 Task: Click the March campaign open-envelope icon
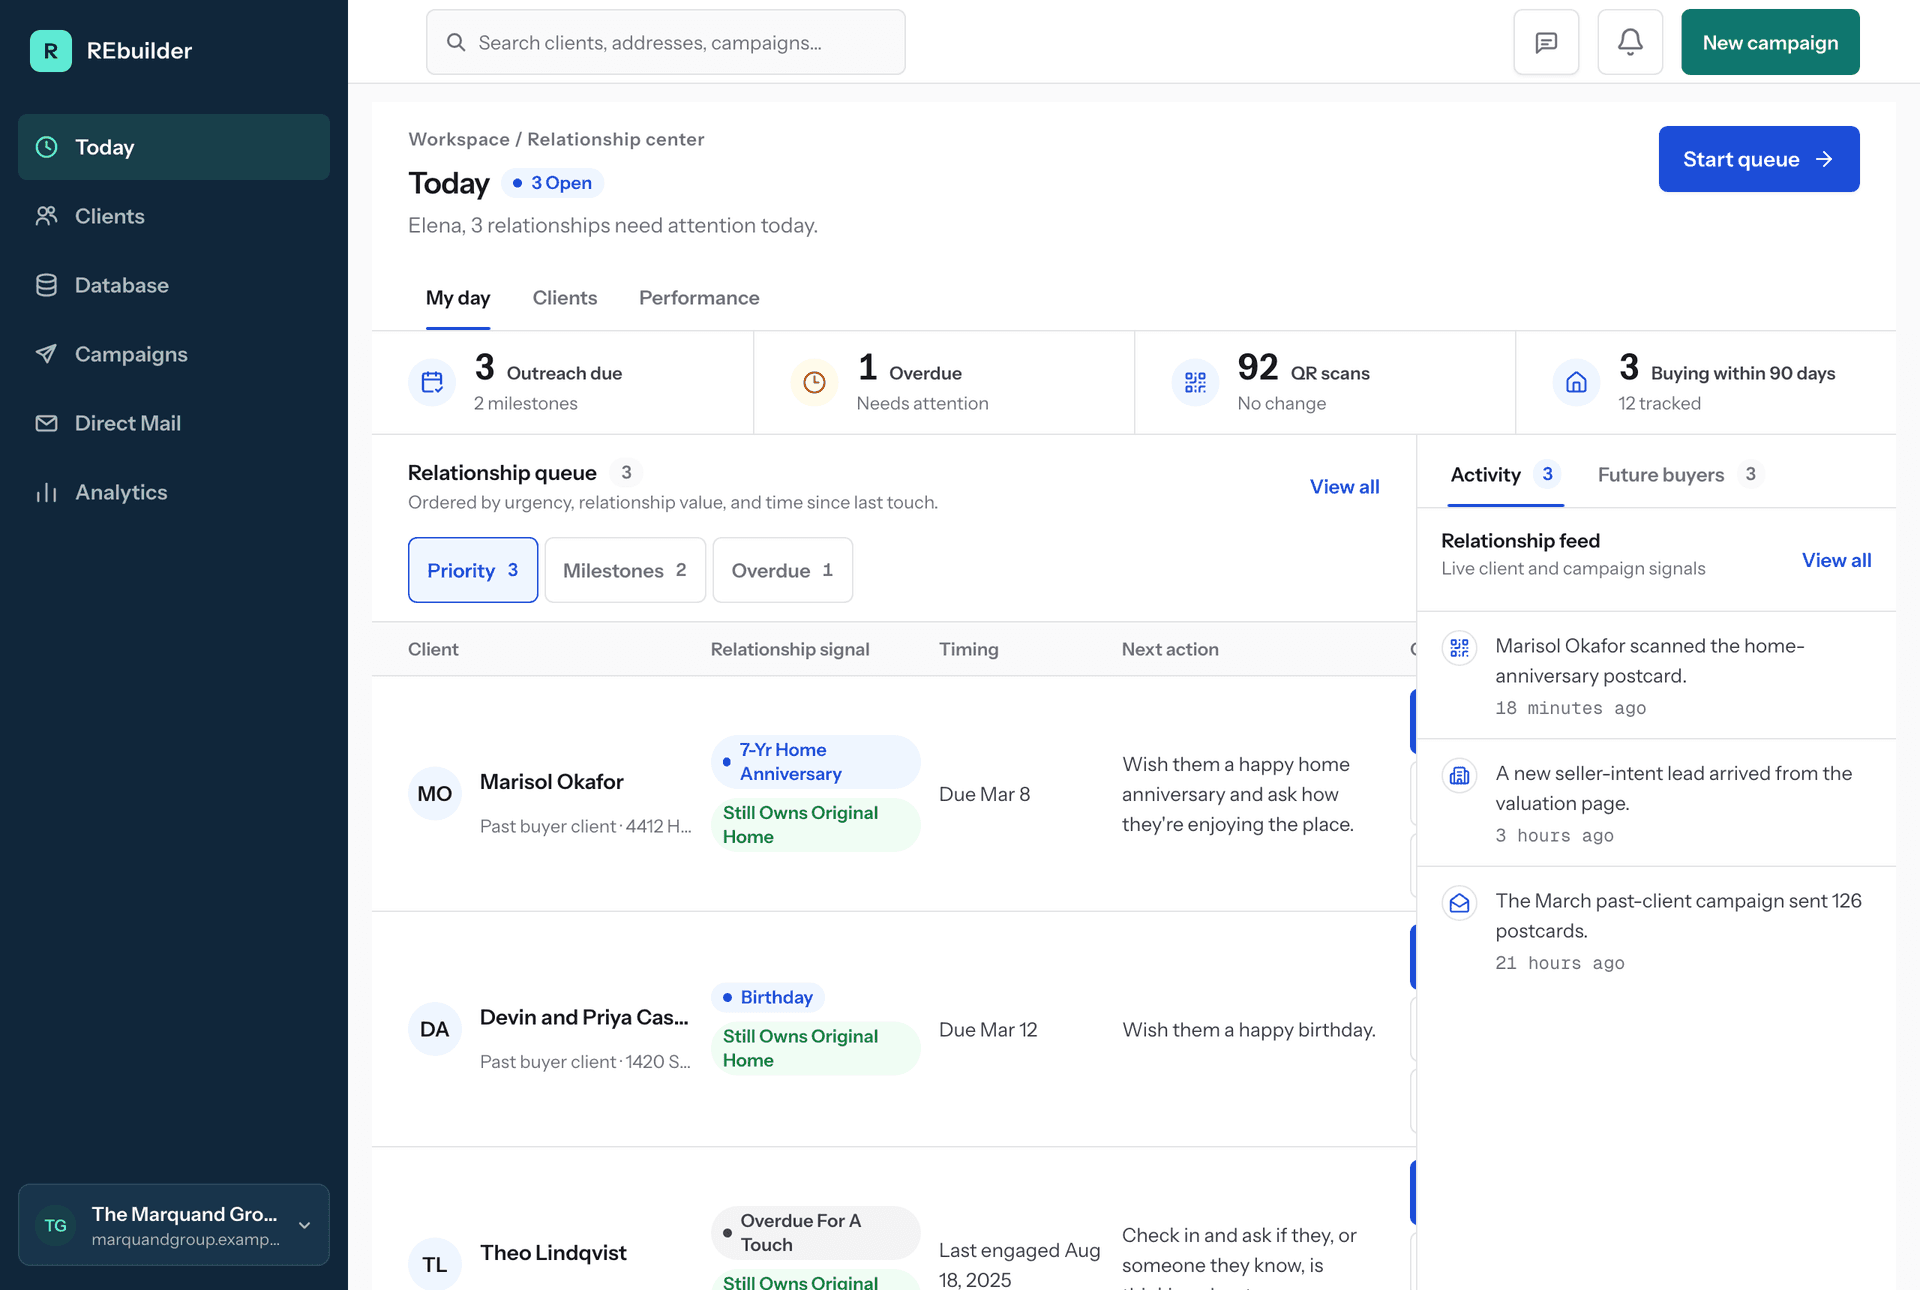1459,903
